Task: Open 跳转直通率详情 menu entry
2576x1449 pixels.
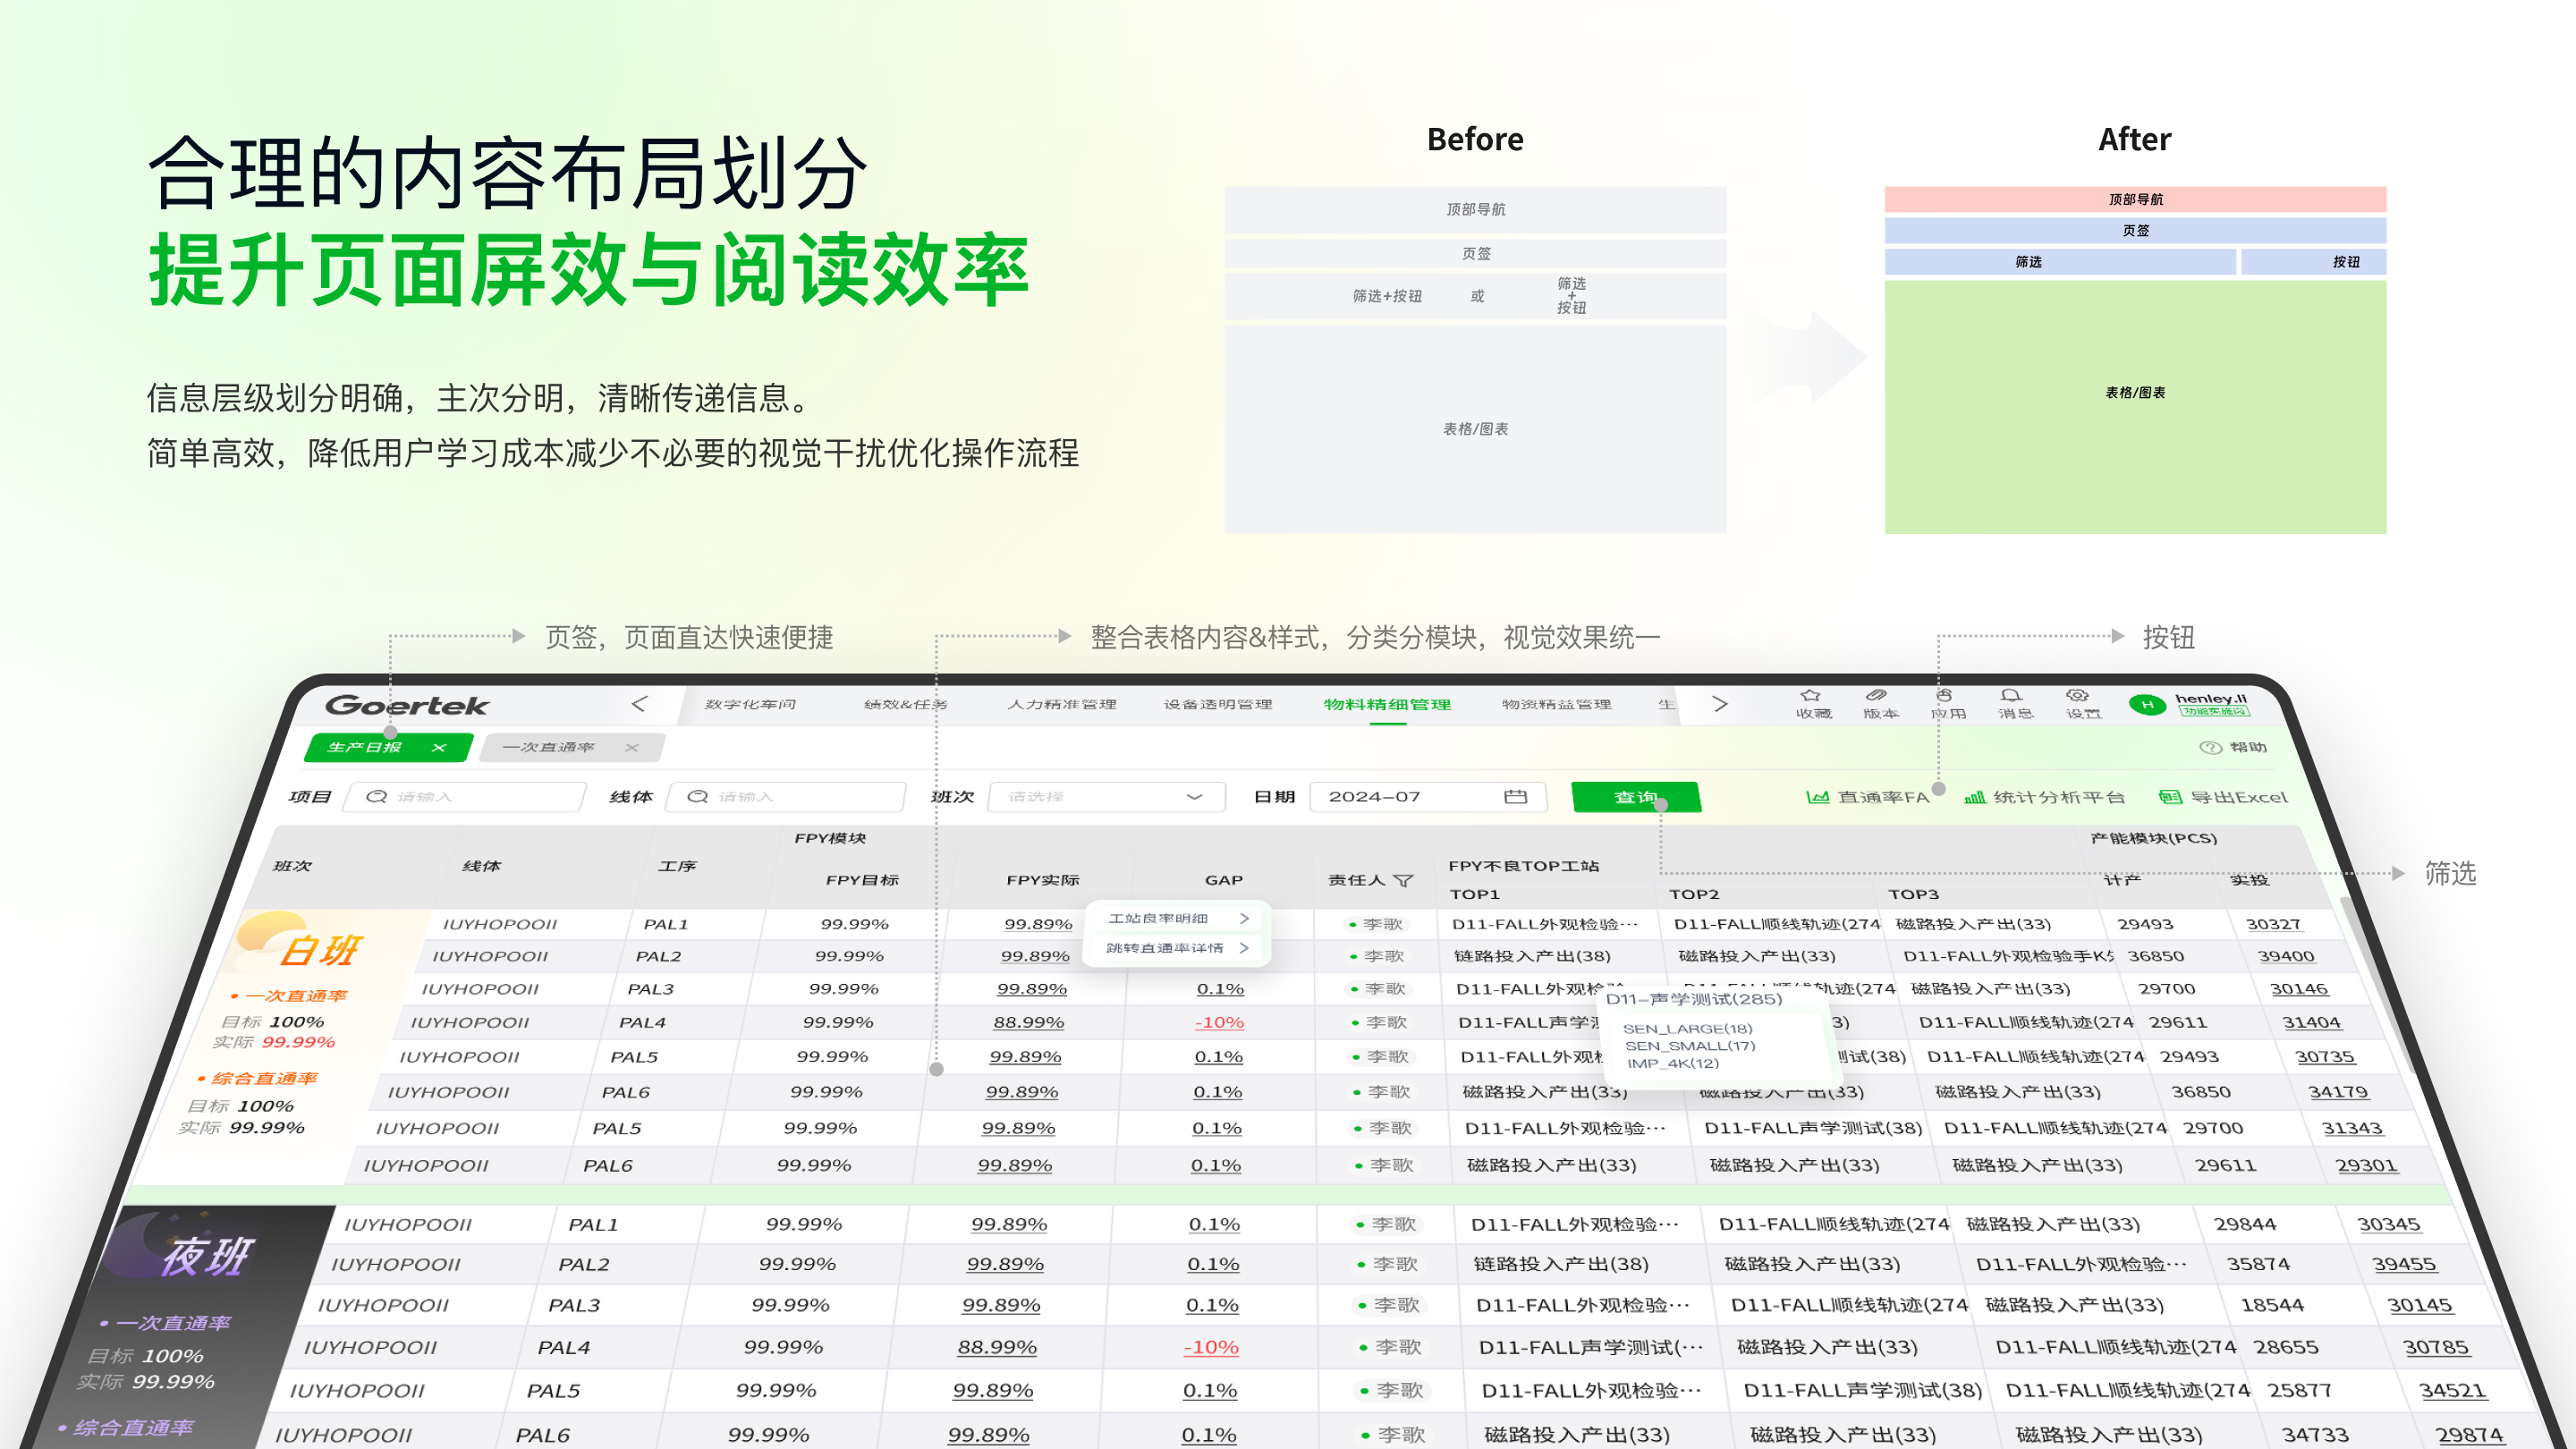Action: point(1177,948)
